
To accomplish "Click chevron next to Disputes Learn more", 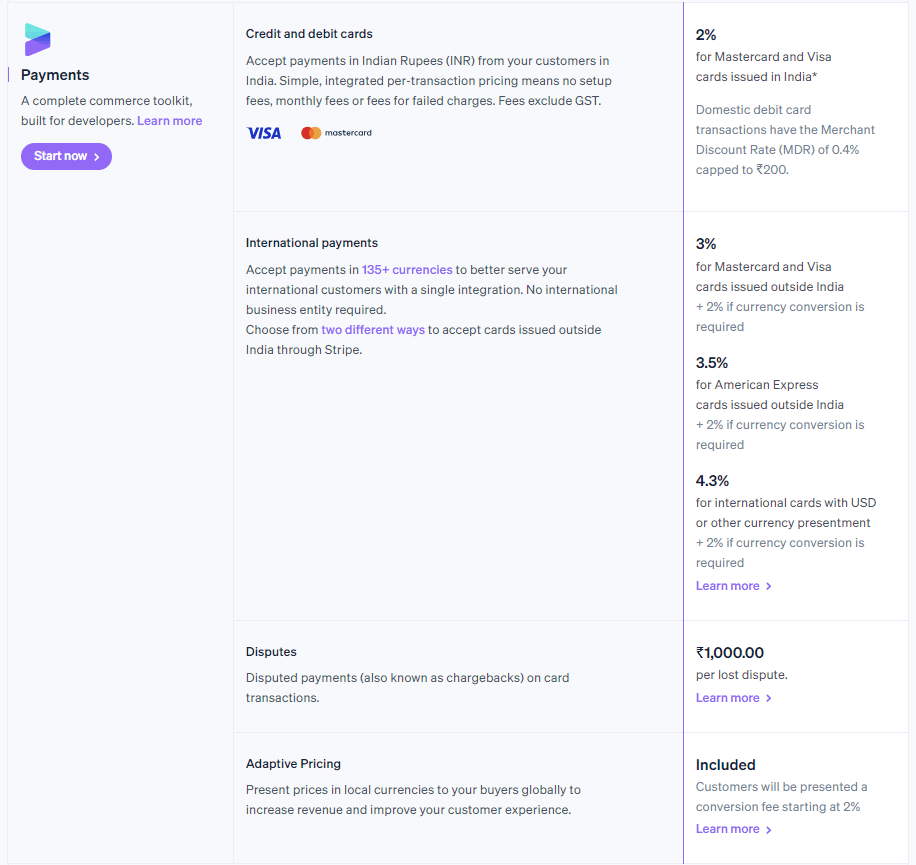I will click(768, 697).
